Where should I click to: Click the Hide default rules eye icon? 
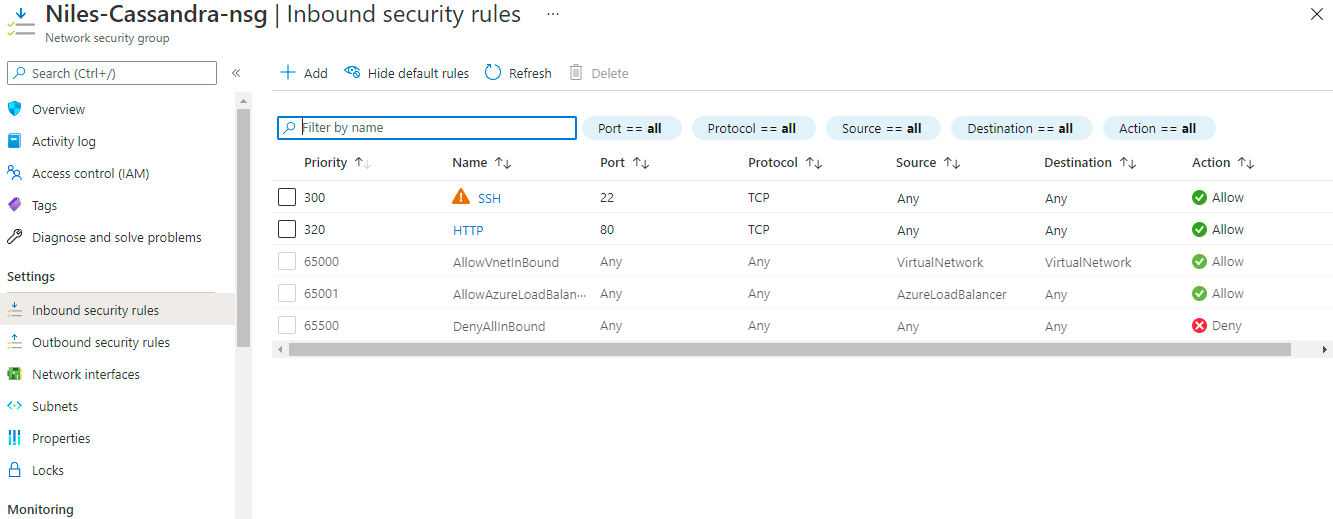352,73
